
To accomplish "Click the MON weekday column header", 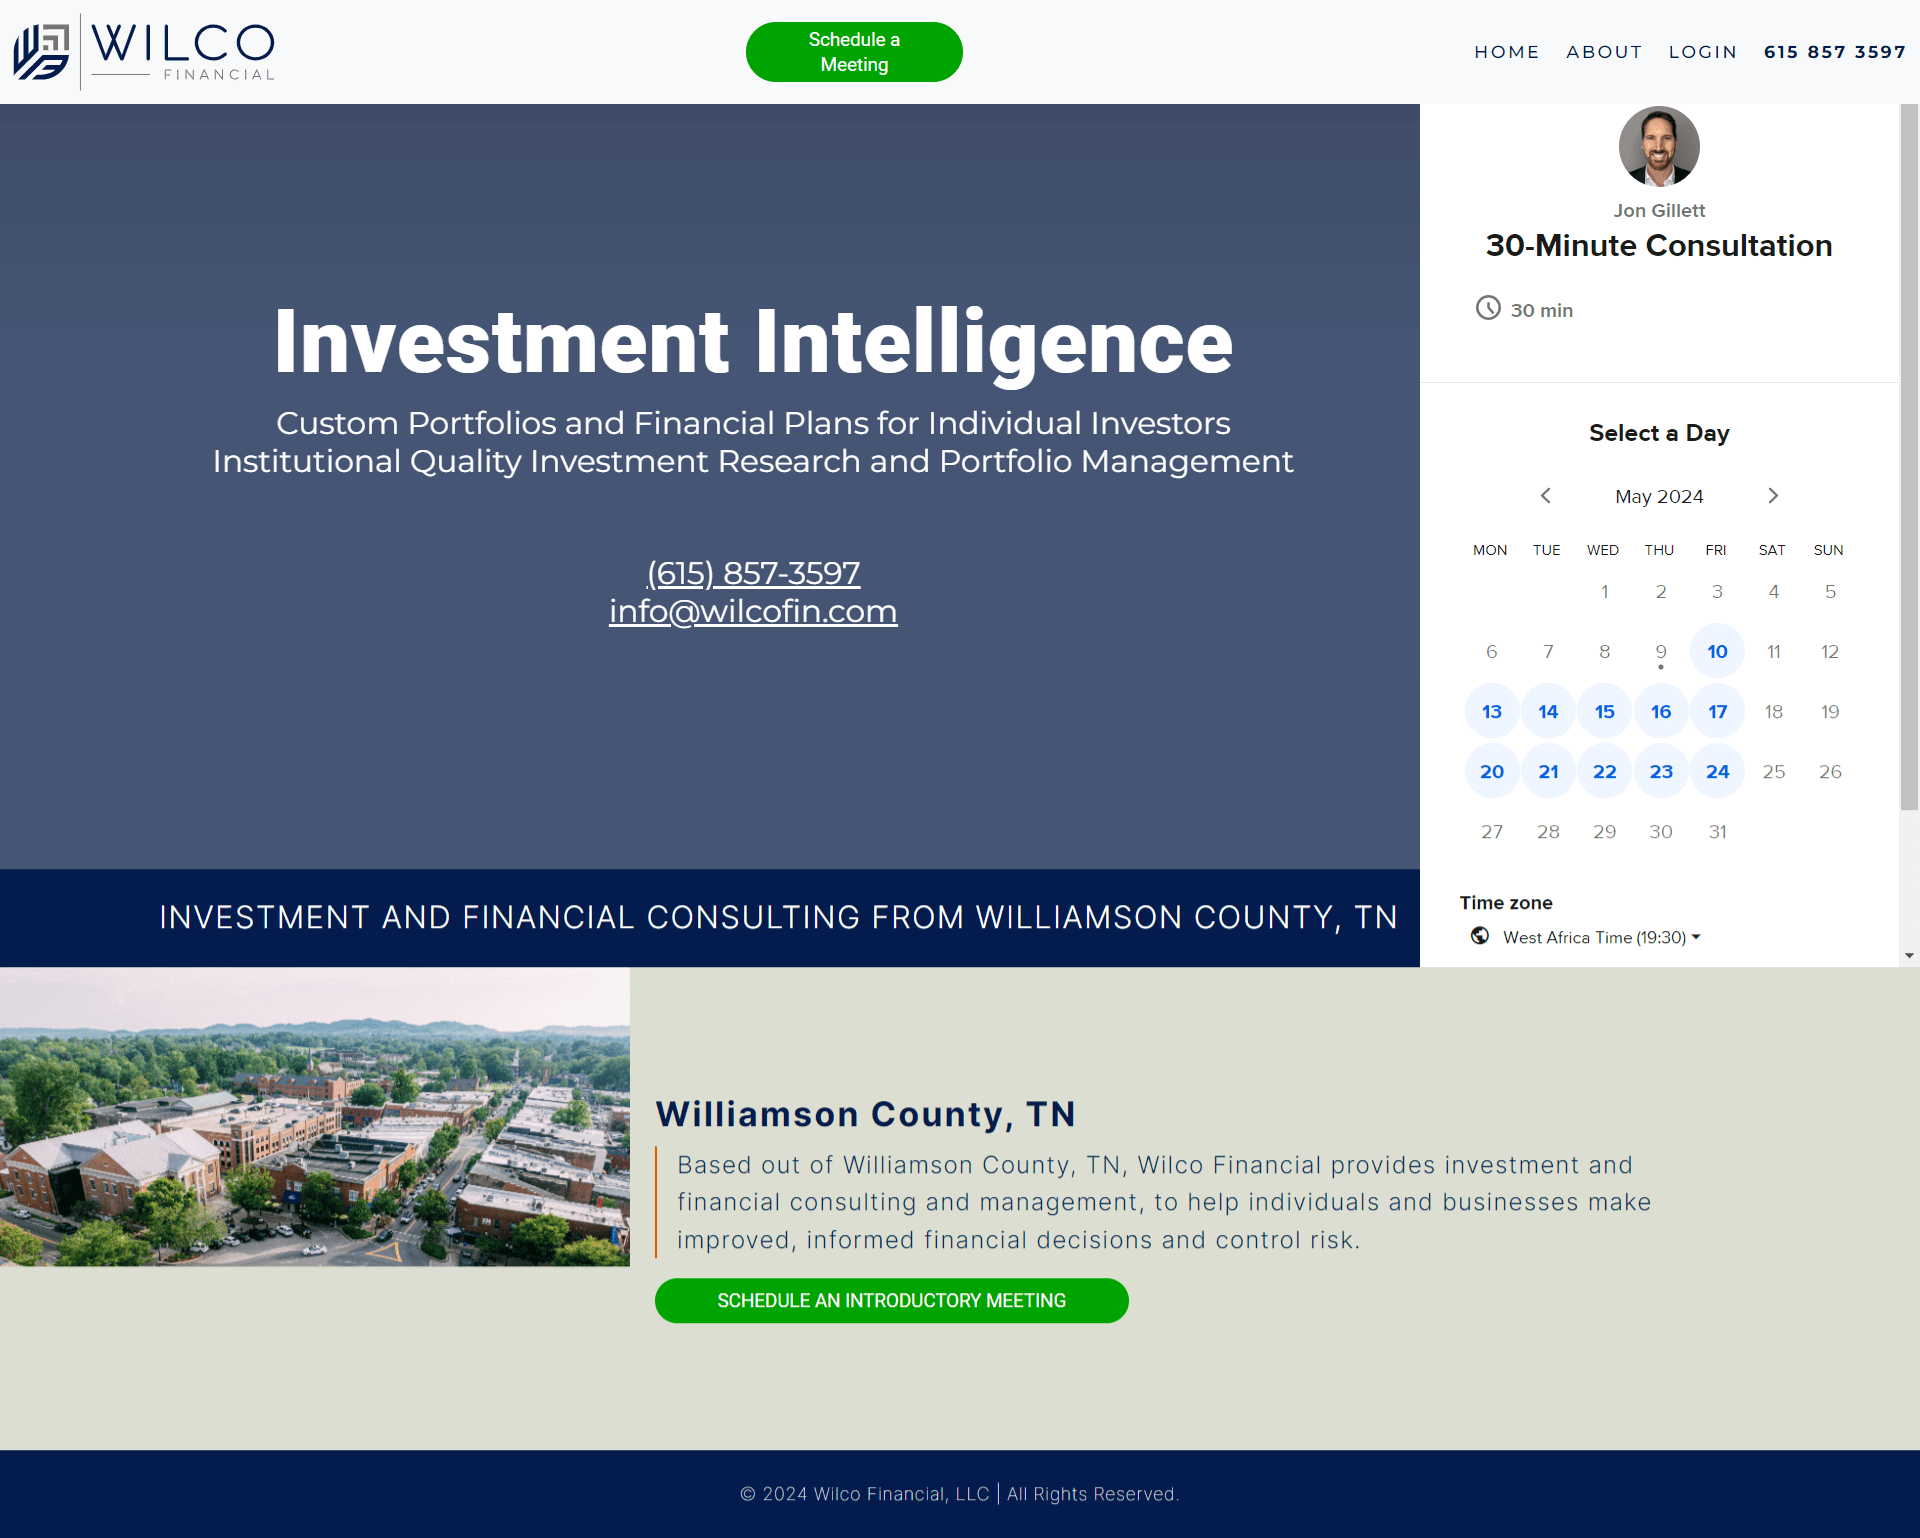I will click(1490, 550).
